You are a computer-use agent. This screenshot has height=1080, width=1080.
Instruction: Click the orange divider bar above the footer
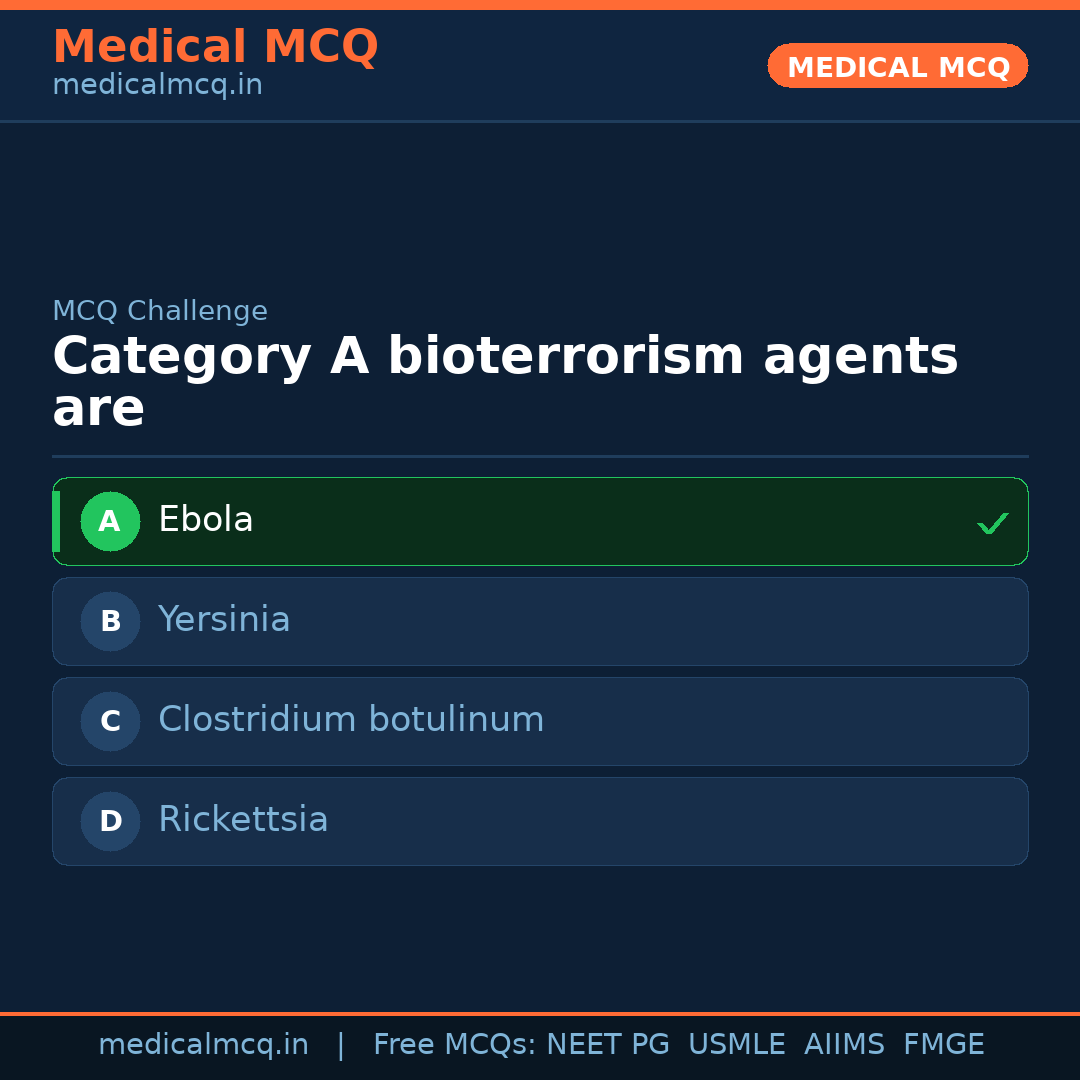[x=540, y=1012]
